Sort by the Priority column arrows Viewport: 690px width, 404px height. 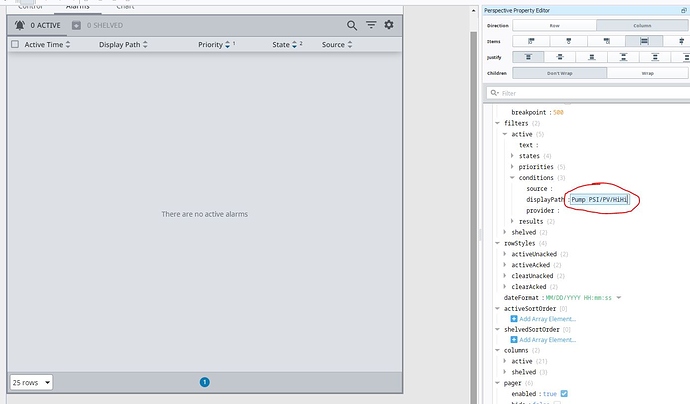pos(228,44)
